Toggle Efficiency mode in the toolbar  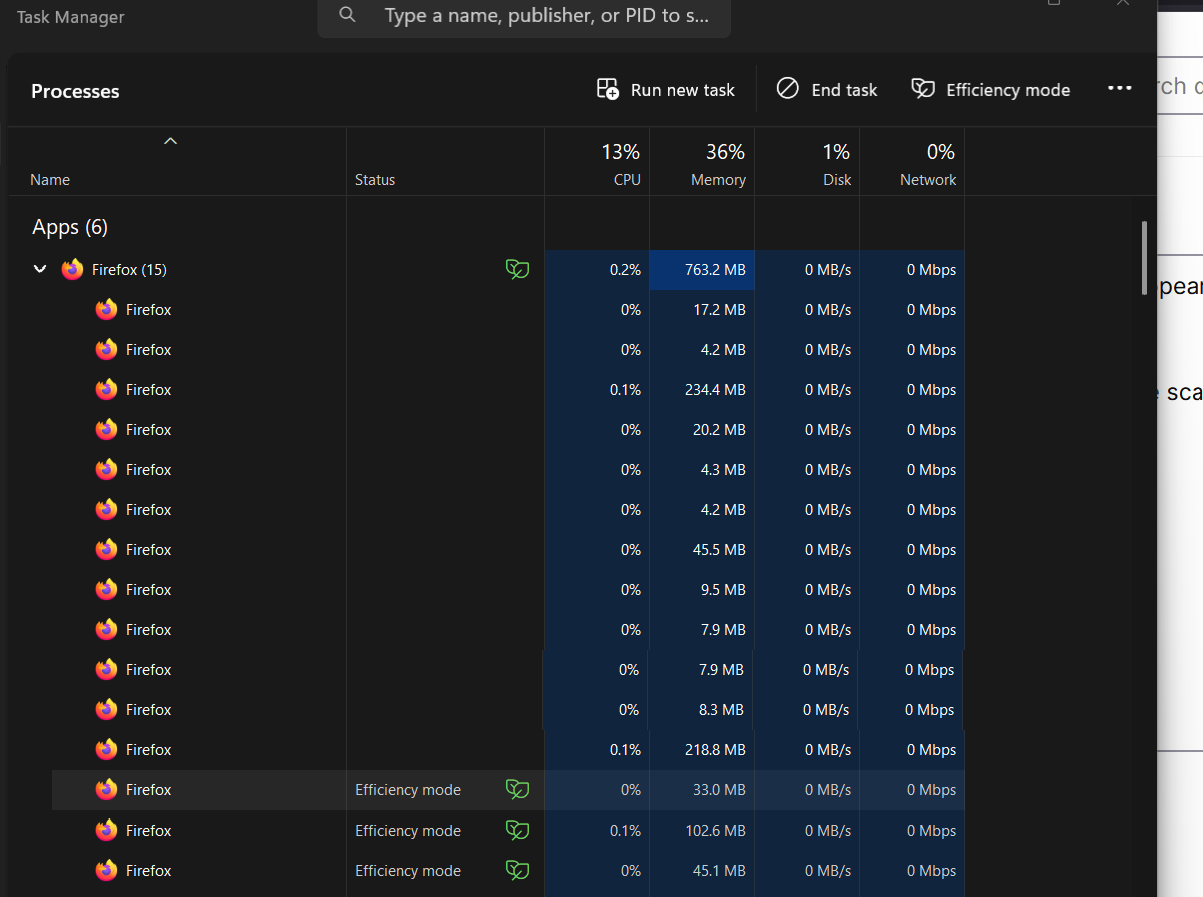click(991, 89)
